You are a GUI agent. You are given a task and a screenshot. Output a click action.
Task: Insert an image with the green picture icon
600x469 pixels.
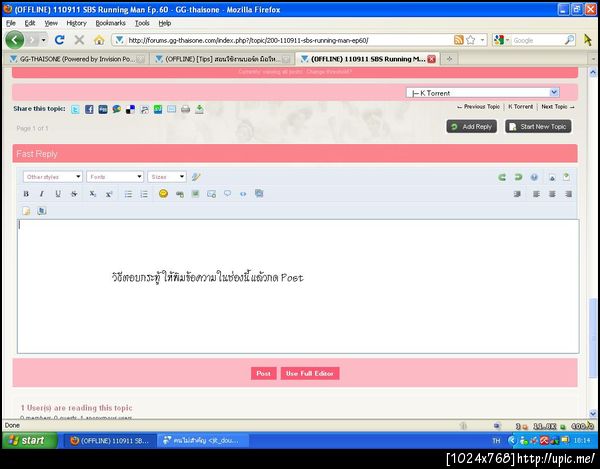point(196,194)
